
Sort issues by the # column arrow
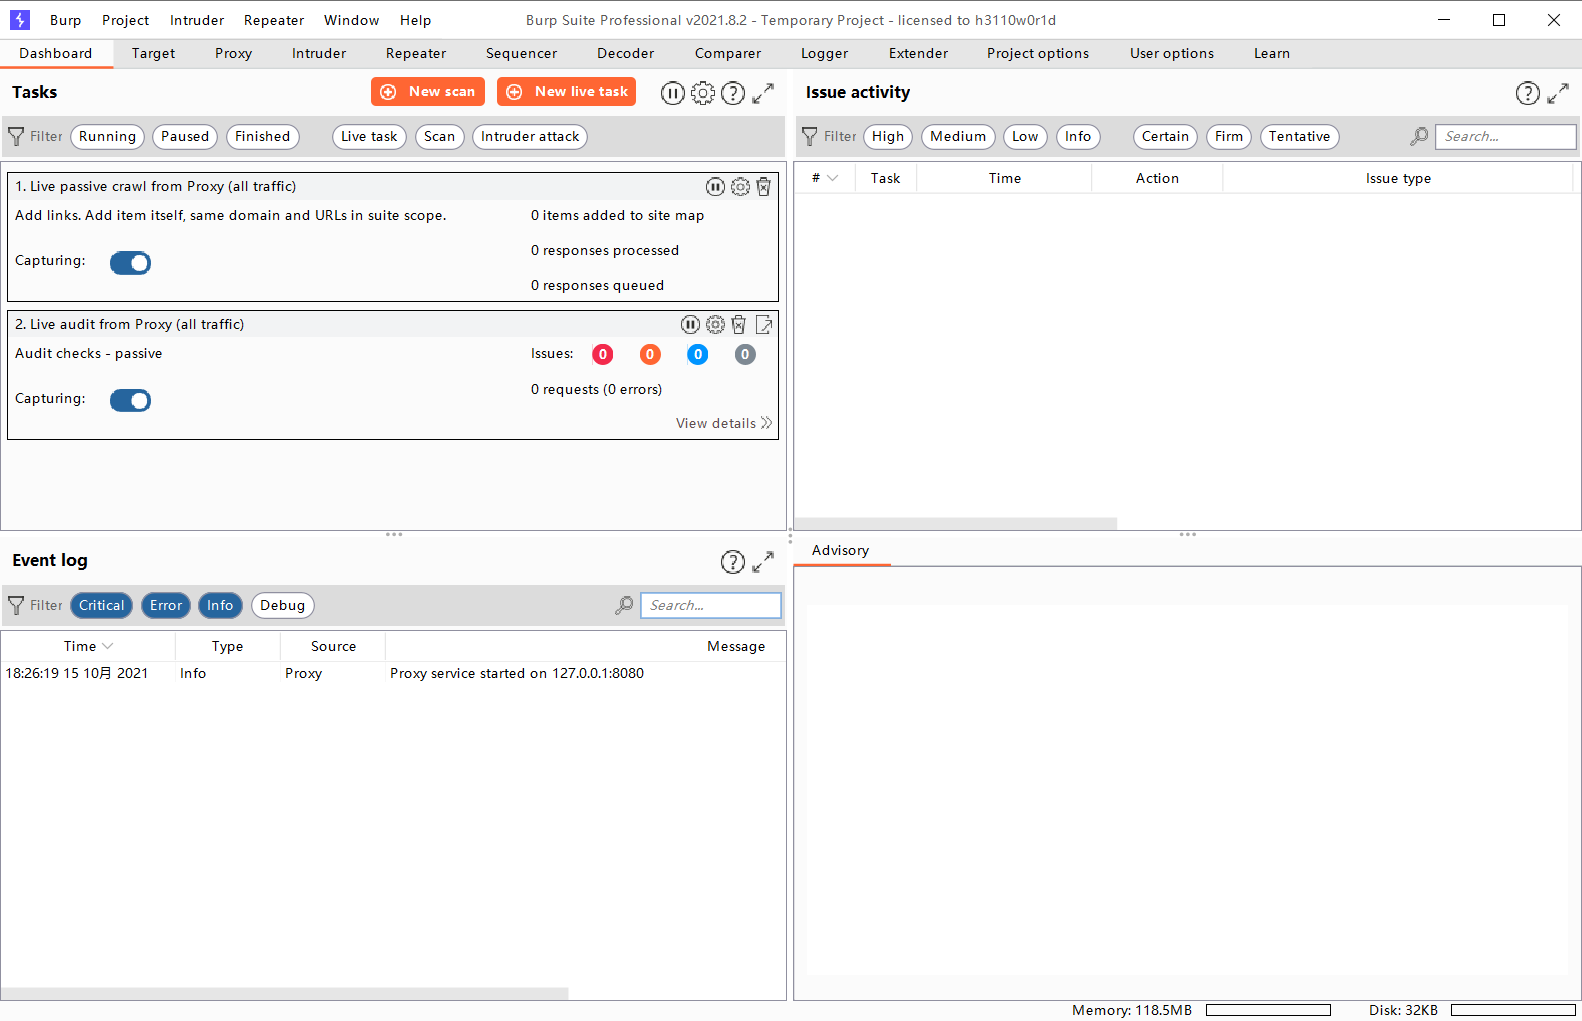click(x=832, y=178)
